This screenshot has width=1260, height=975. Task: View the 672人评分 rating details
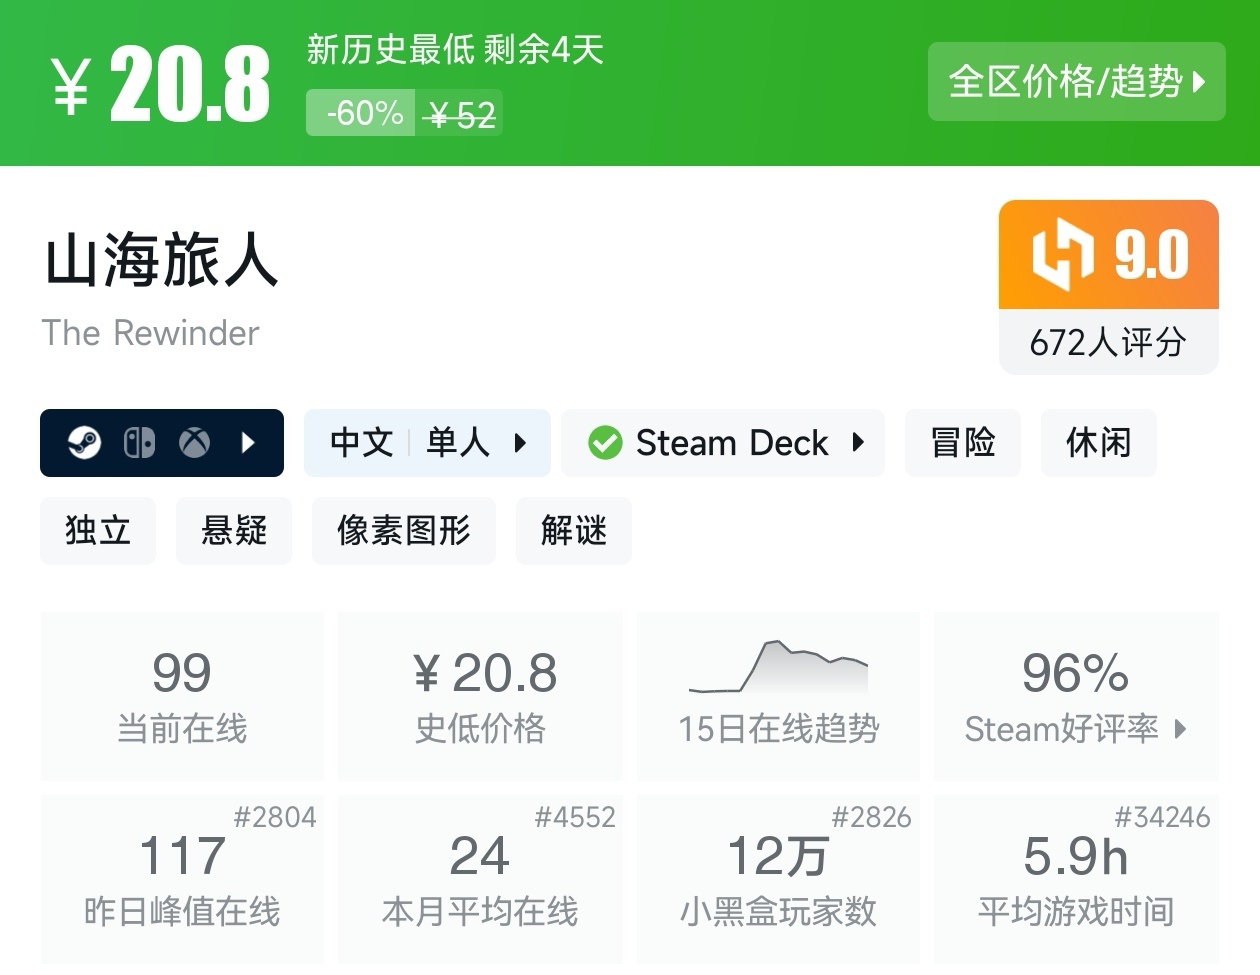coord(1108,342)
